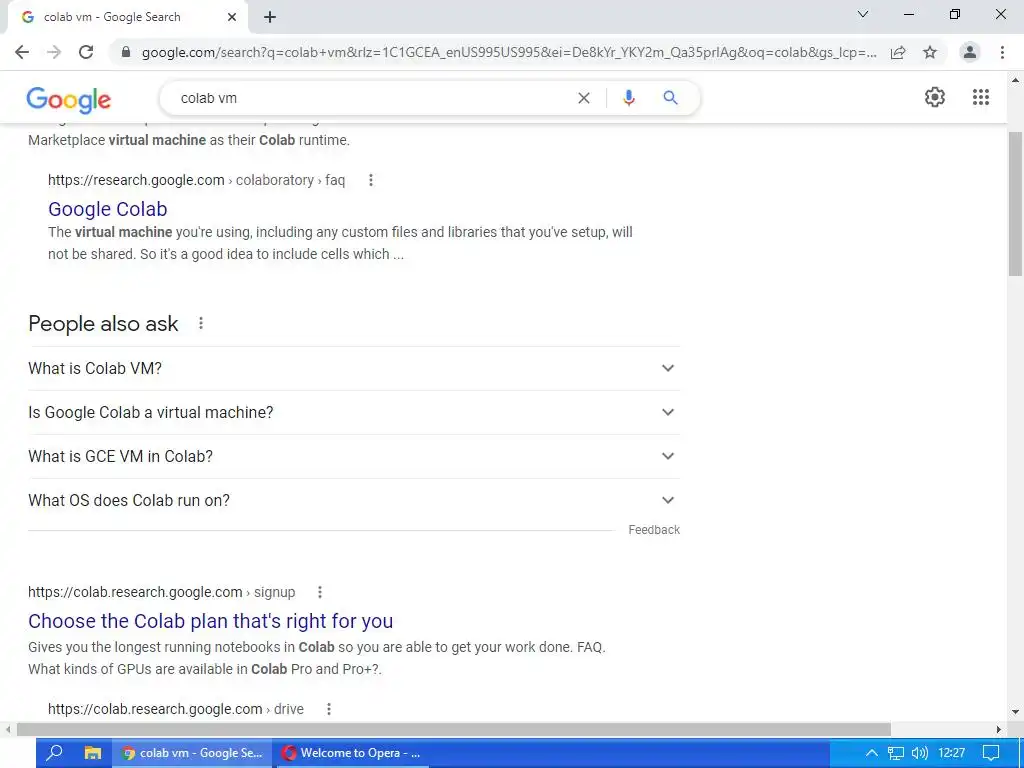Click the scroll left arrow

pos(8,729)
